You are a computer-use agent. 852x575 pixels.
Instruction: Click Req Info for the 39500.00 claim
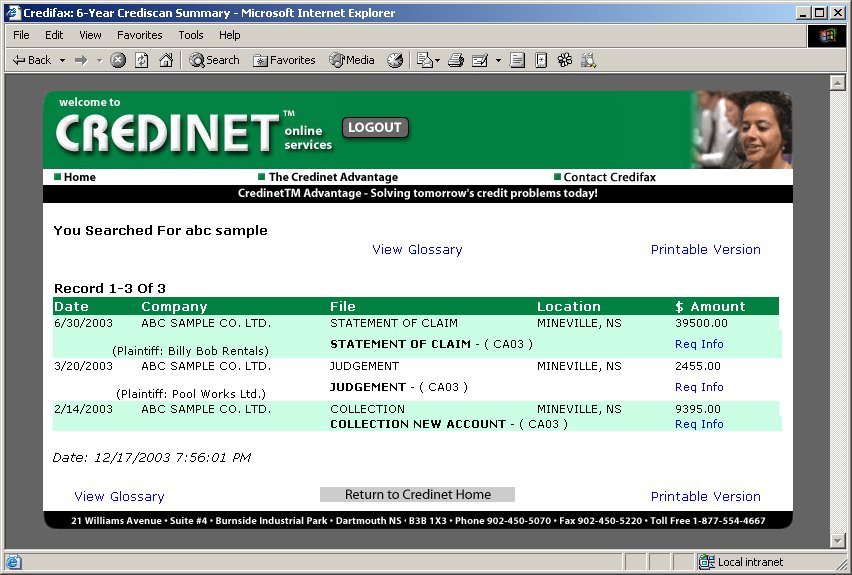(x=699, y=344)
